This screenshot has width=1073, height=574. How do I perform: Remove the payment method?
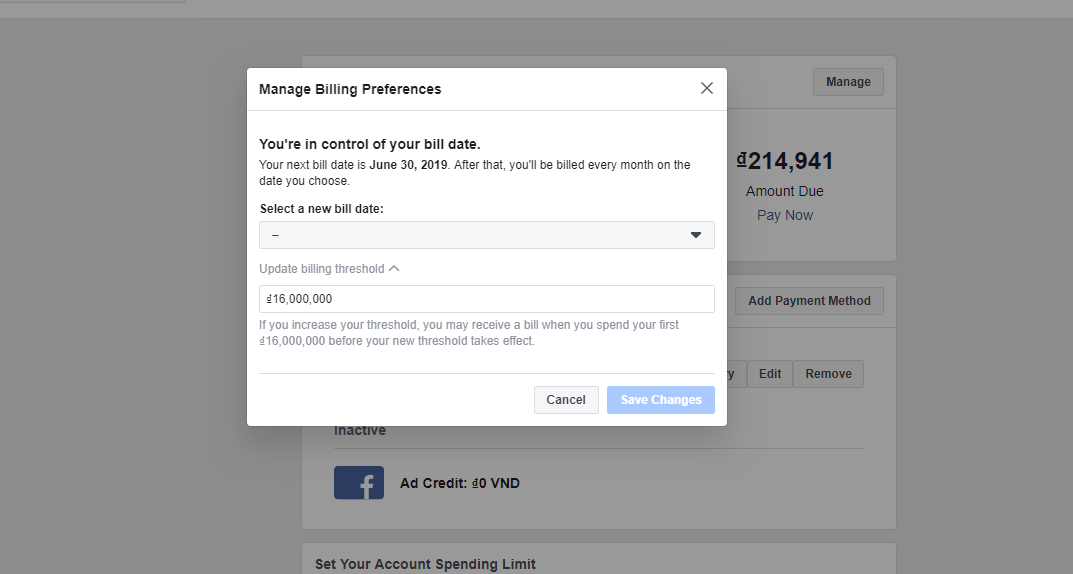tap(829, 374)
